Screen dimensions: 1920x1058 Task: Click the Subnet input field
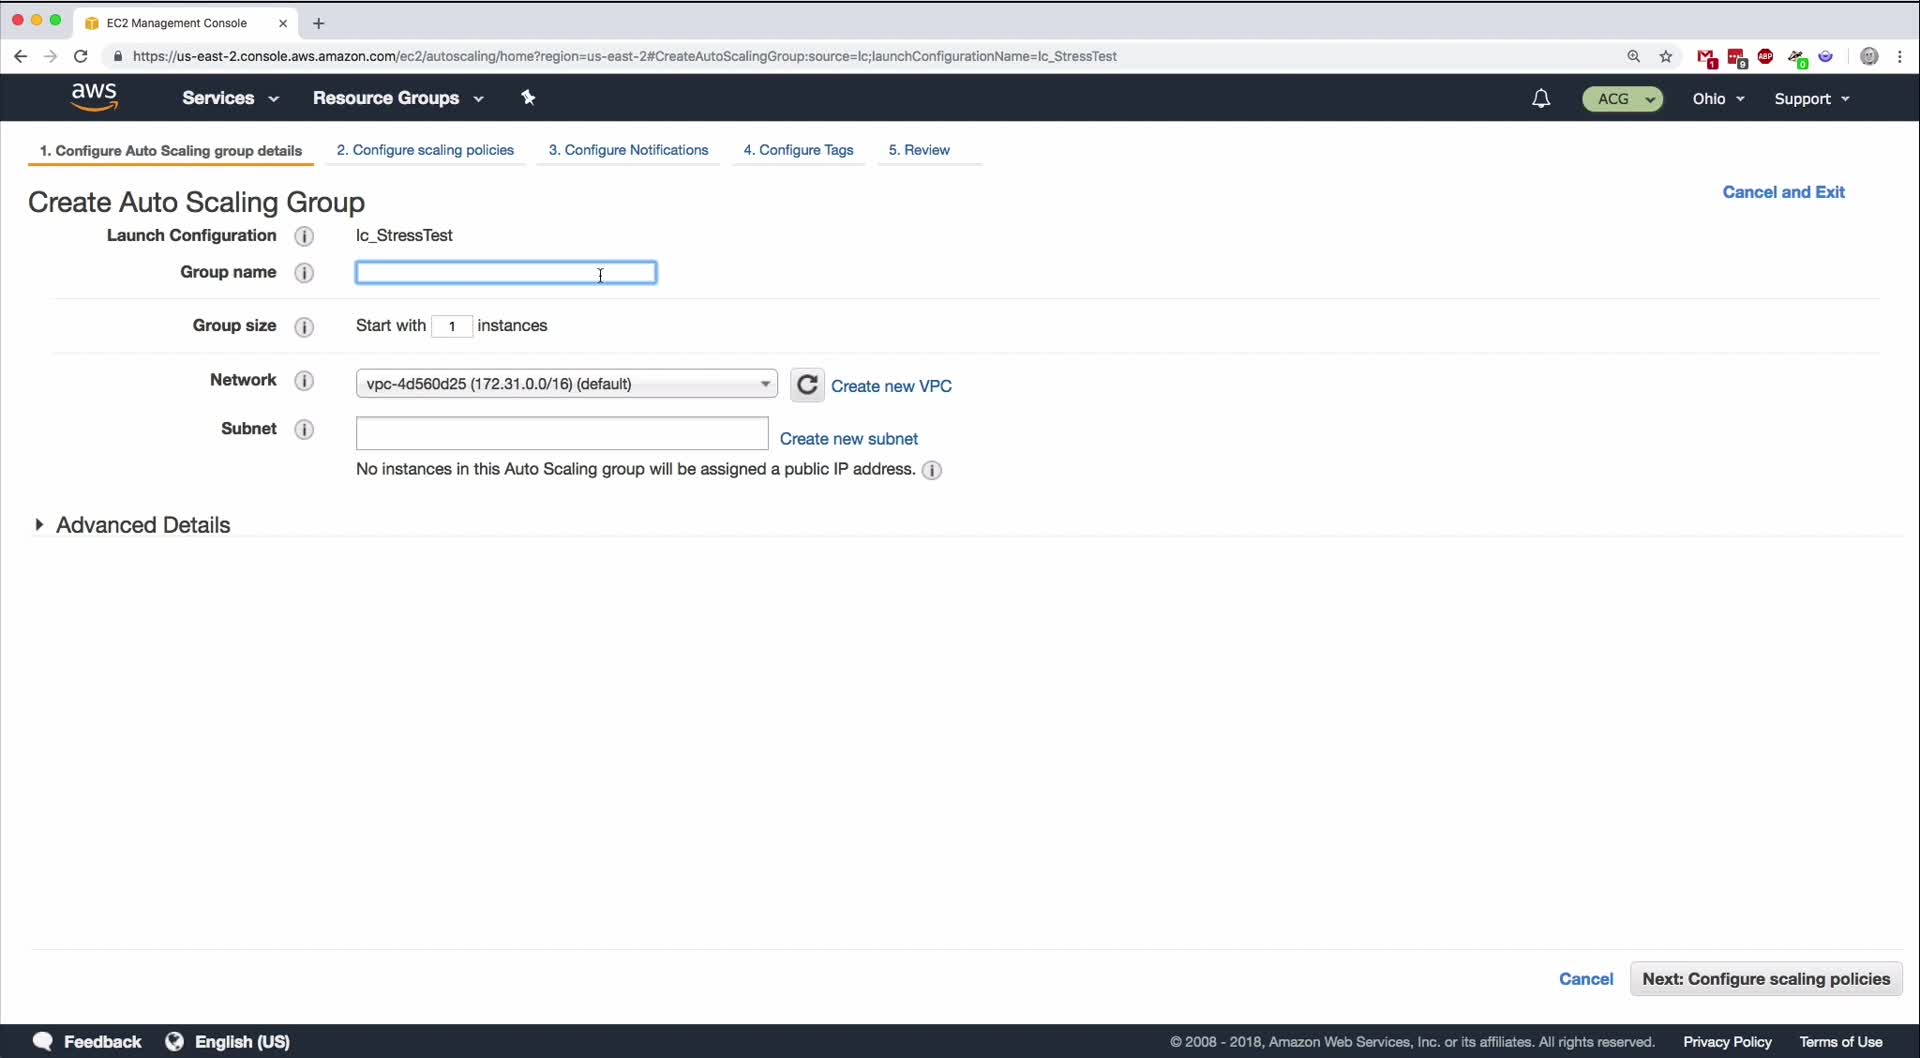tap(562, 433)
